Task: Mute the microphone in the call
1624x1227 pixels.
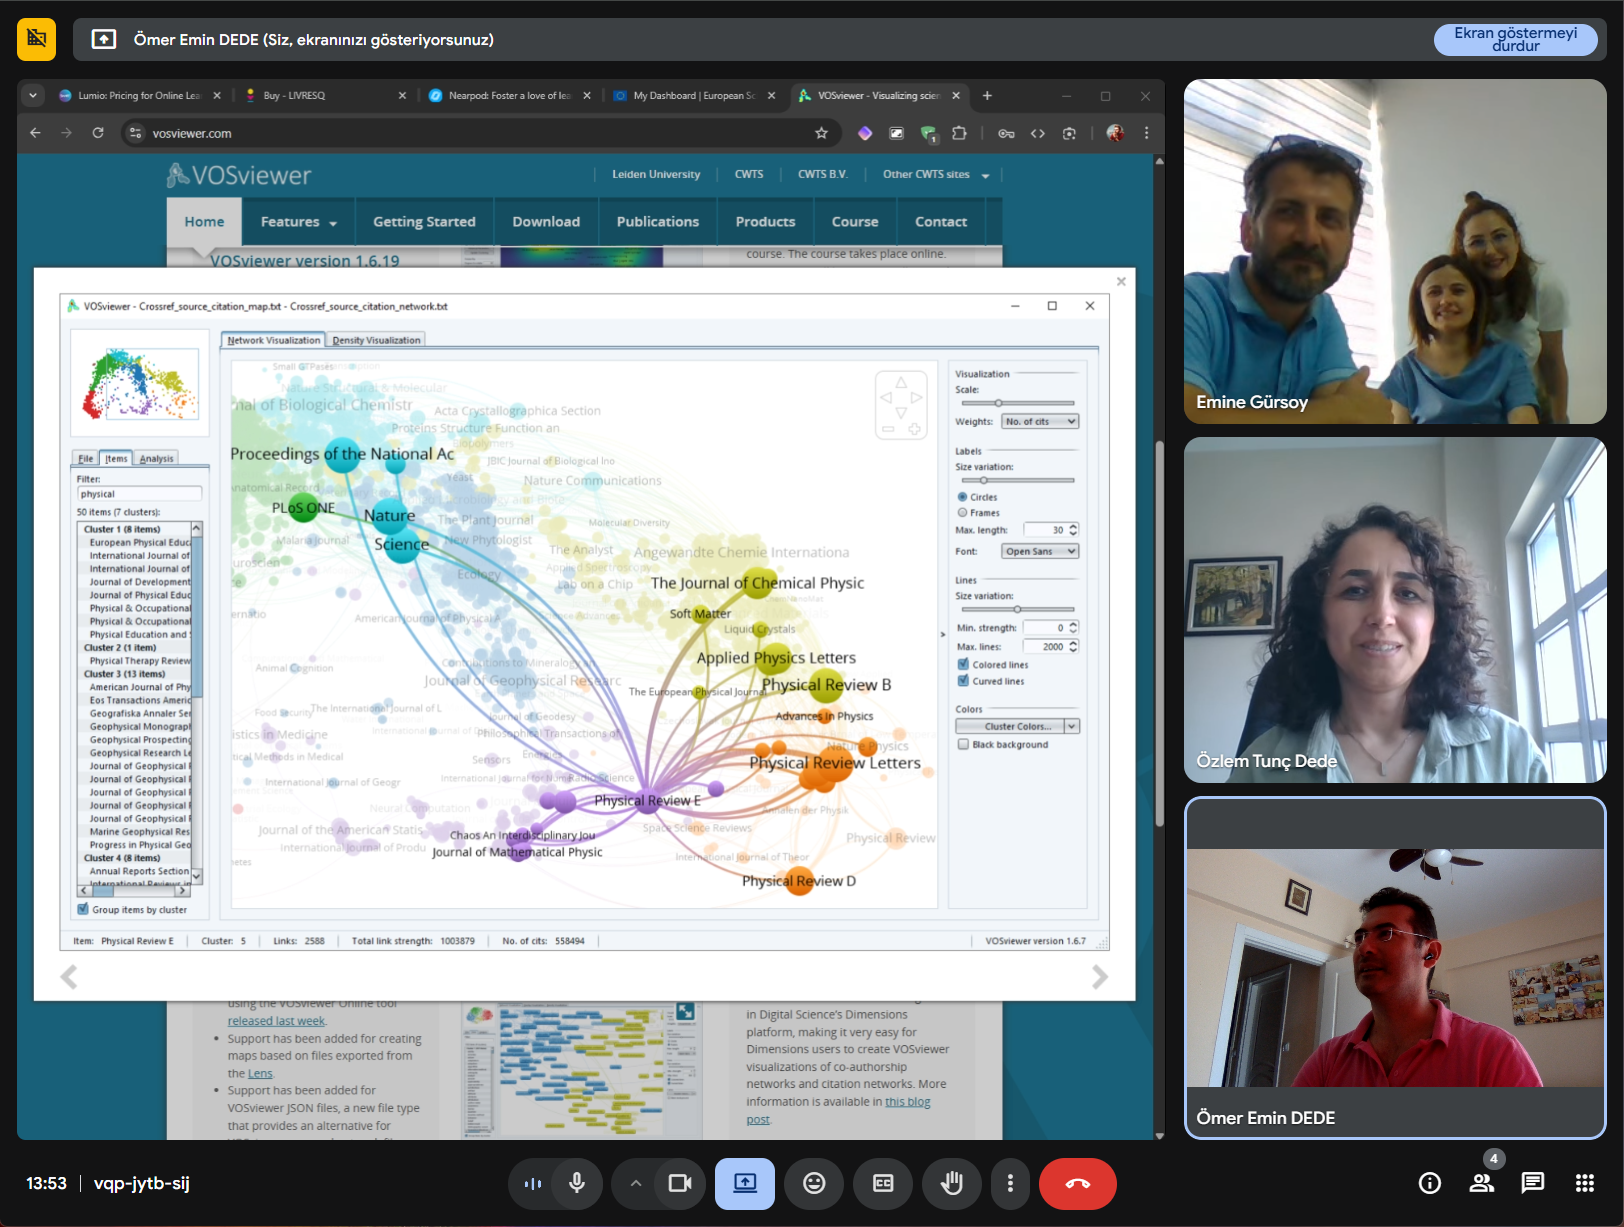Action: (x=577, y=1183)
